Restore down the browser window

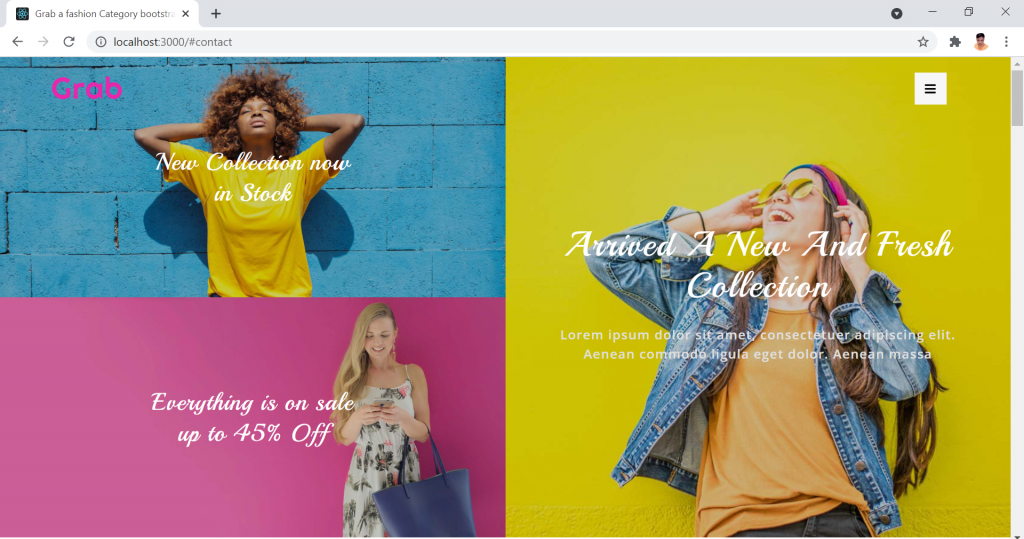(968, 12)
